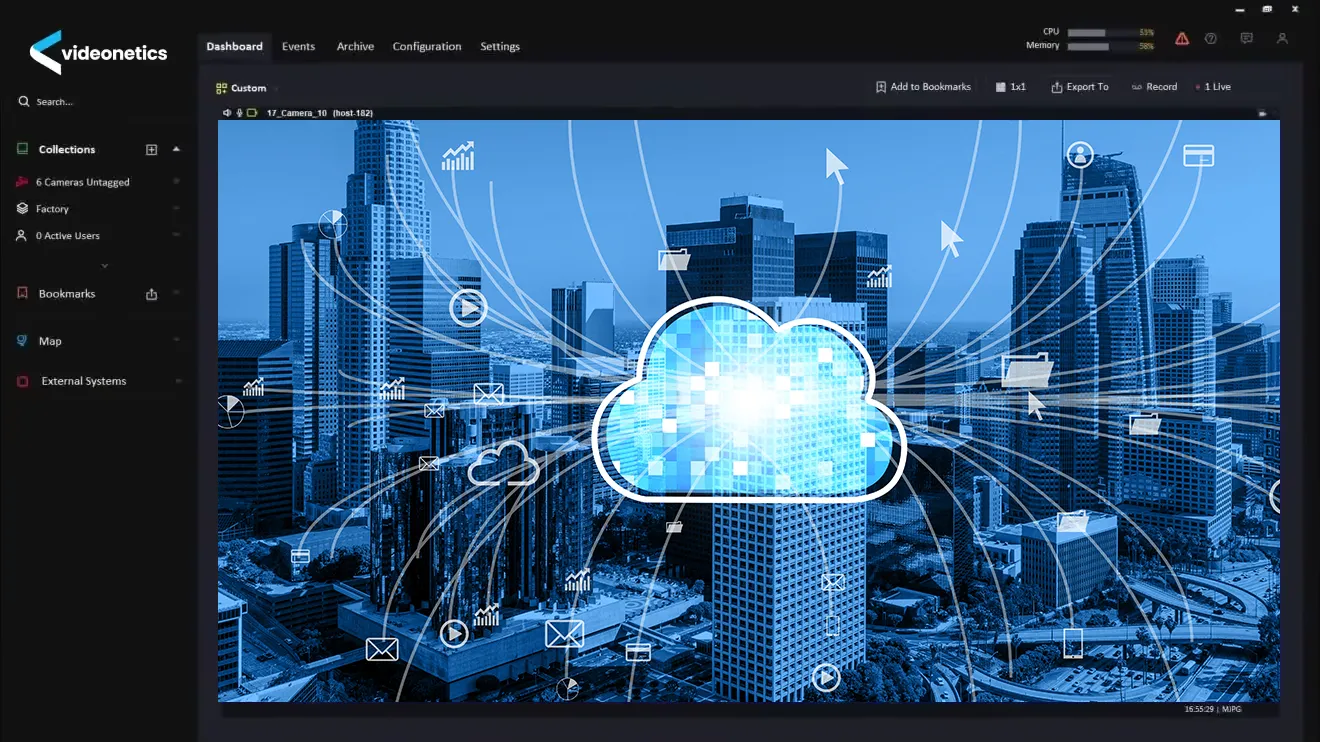Open the messages chat bubble icon
The height and width of the screenshot is (742, 1320).
coord(1246,39)
